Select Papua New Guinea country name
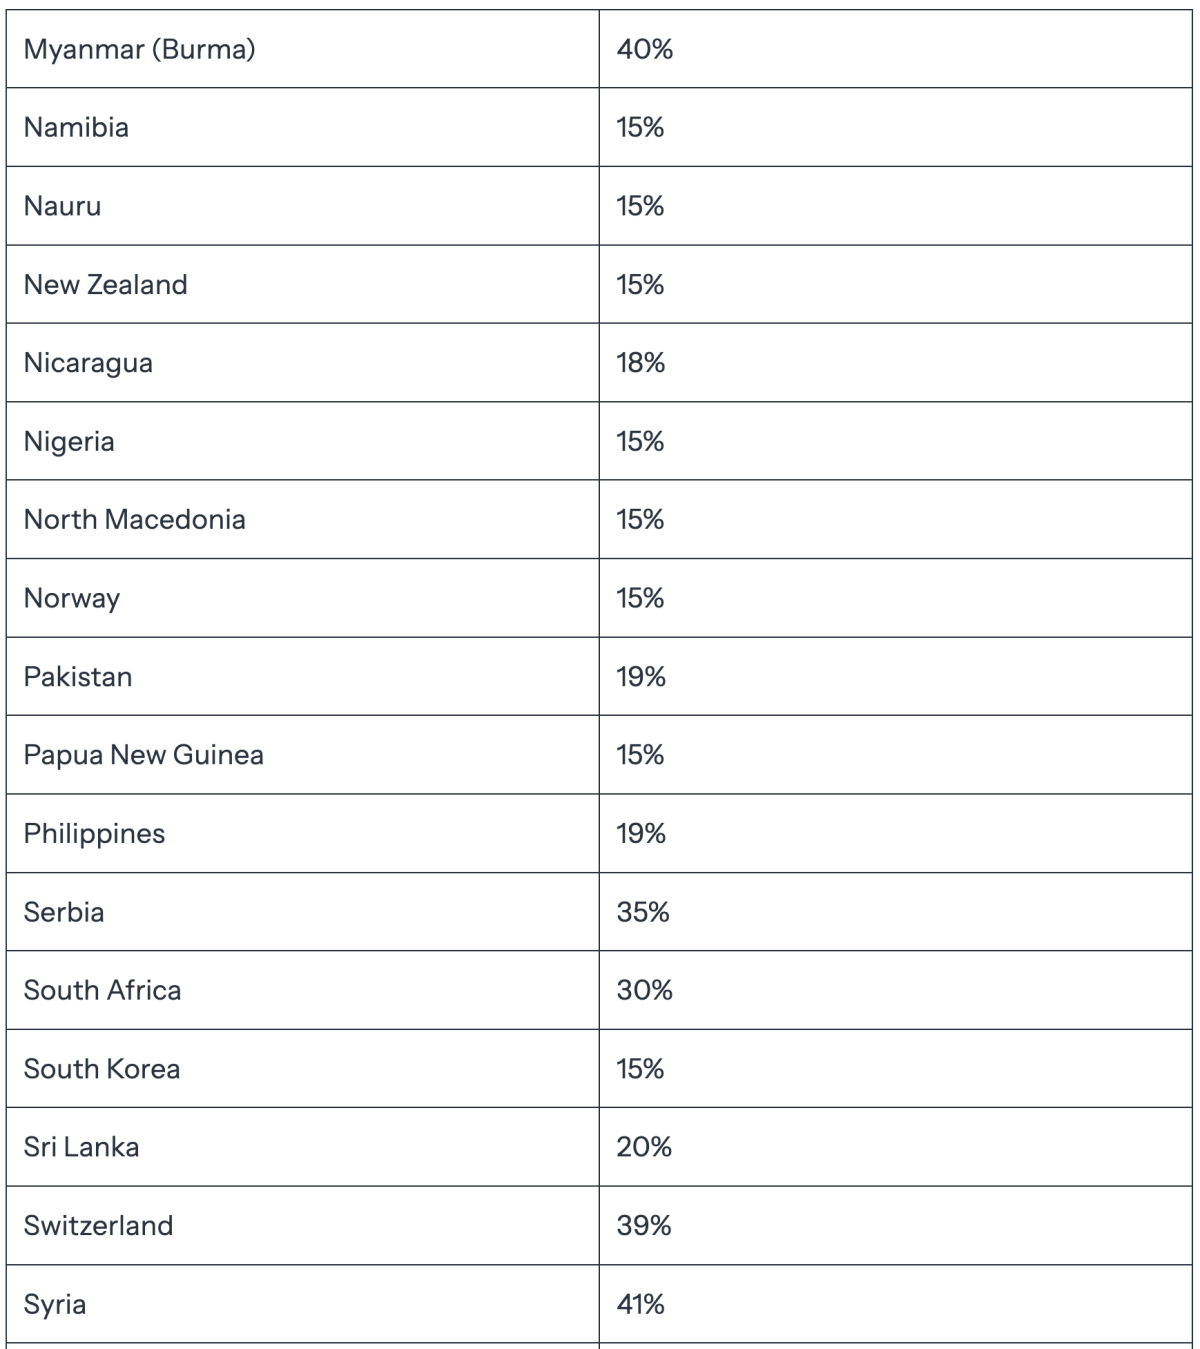This screenshot has width=1200, height=1349. 144,754
